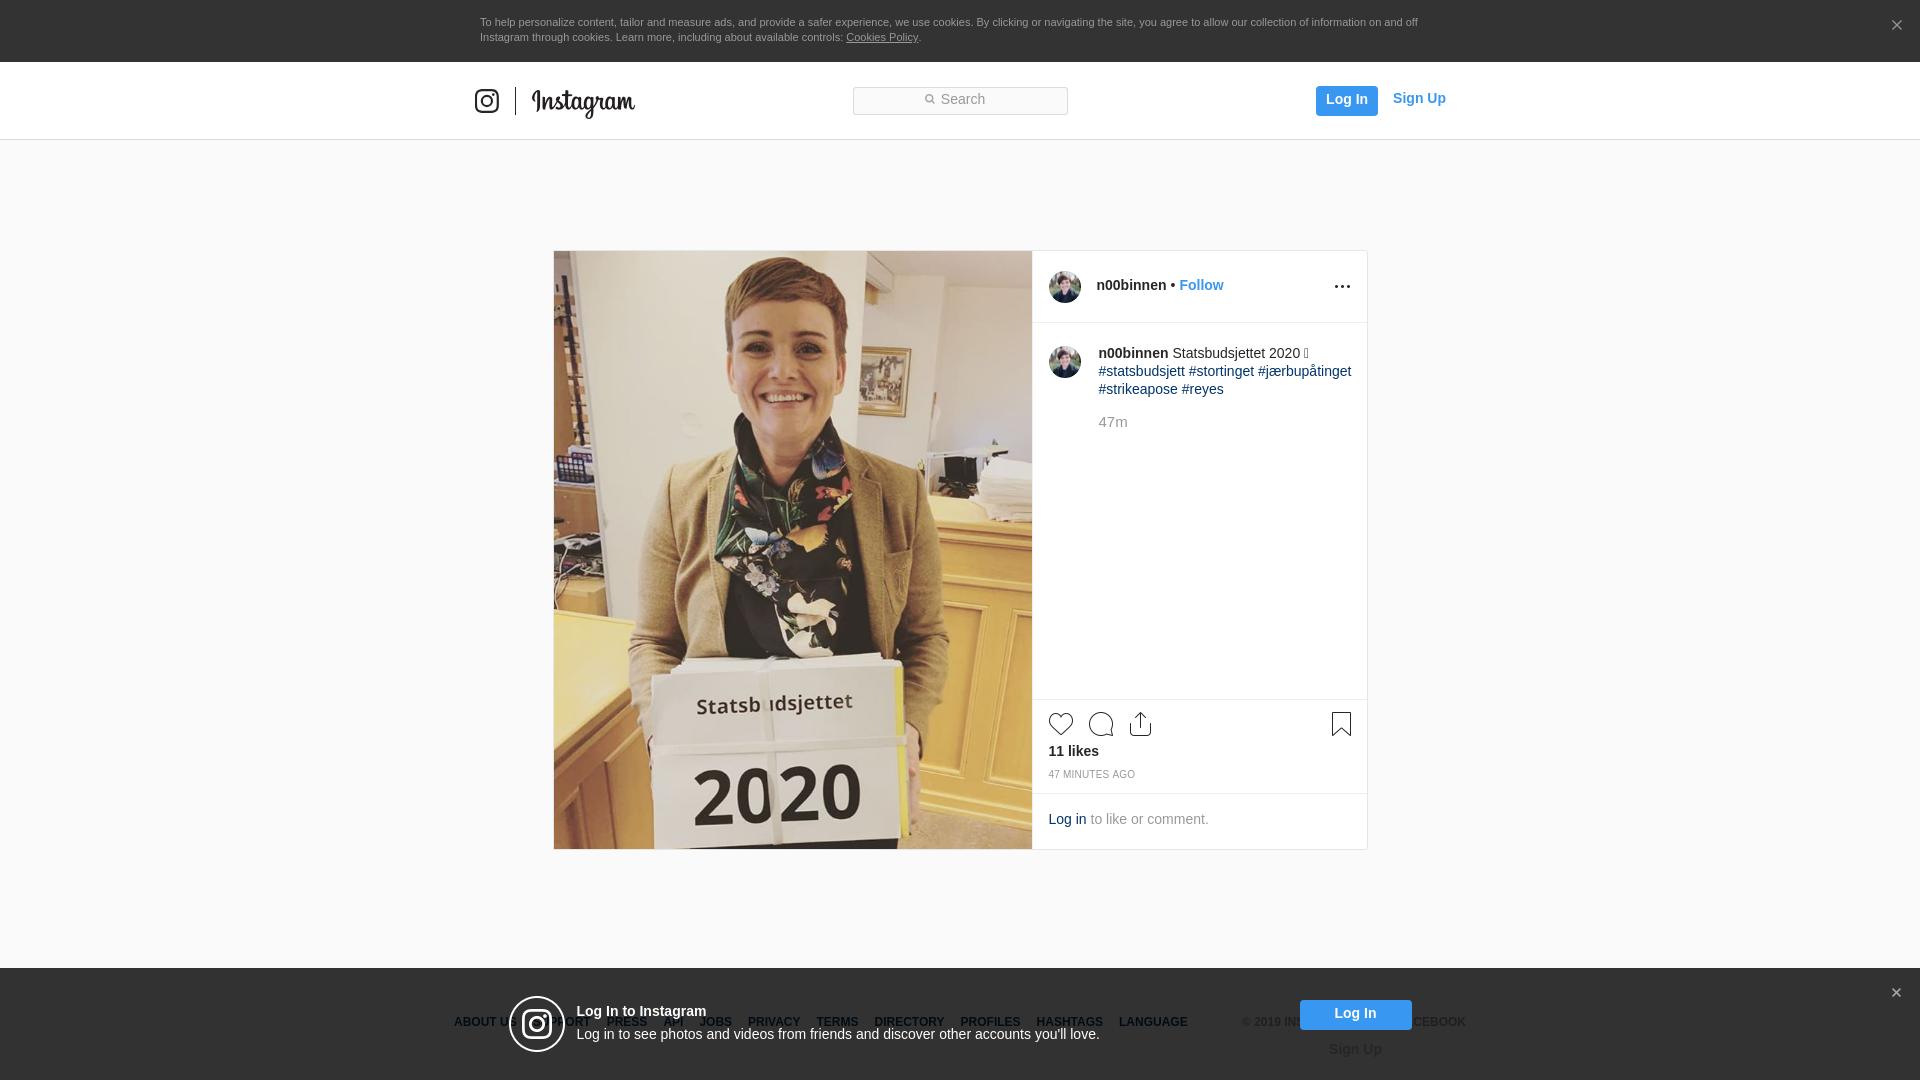Screen dimensions: 1920x1080
Task: Follow the n00binnen account
Action: 1201,285
